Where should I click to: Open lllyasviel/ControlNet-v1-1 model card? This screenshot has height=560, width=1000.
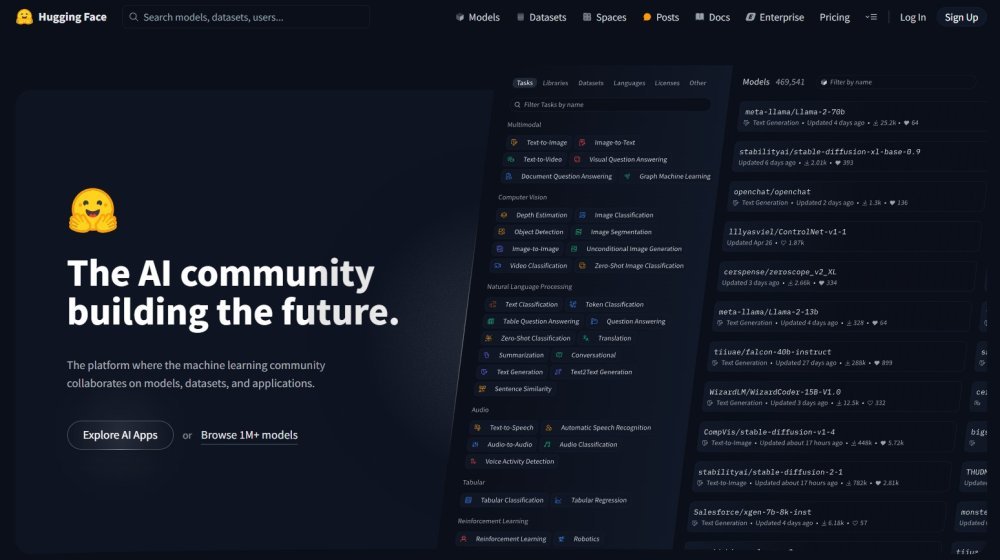pyautogui.click(x=851, y=237)
